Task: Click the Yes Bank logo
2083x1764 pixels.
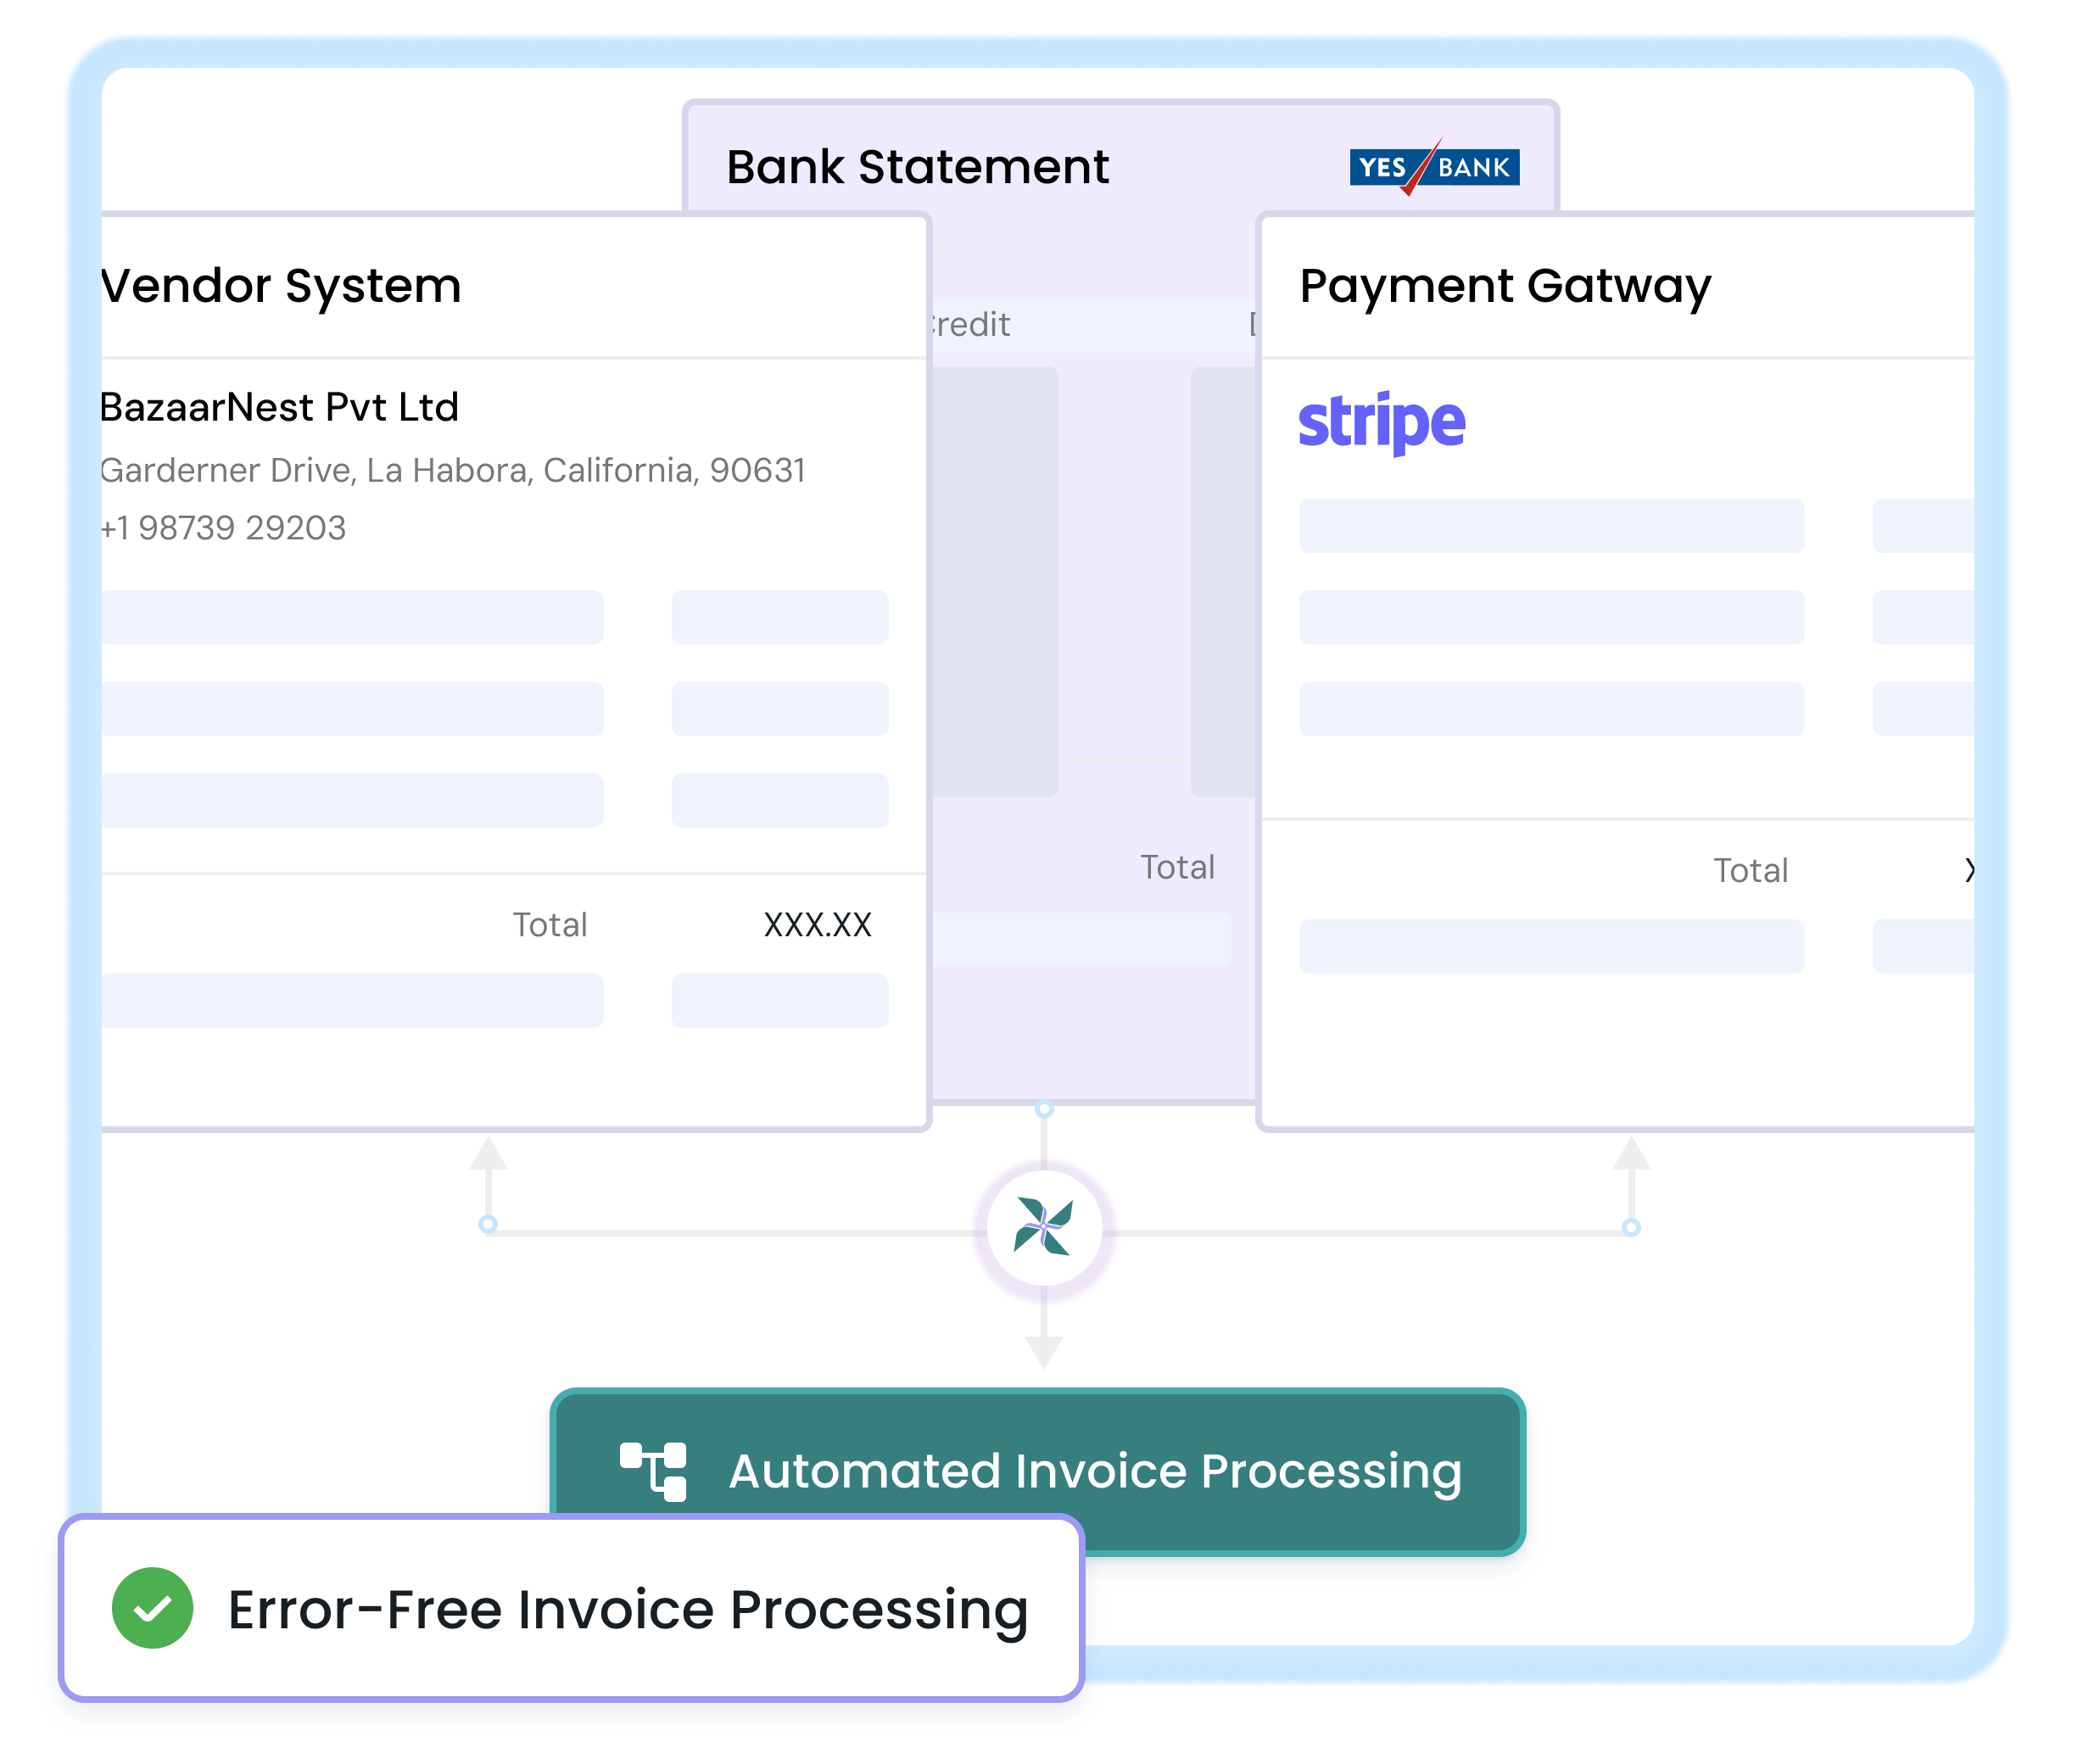Action: click(1434, 166)
